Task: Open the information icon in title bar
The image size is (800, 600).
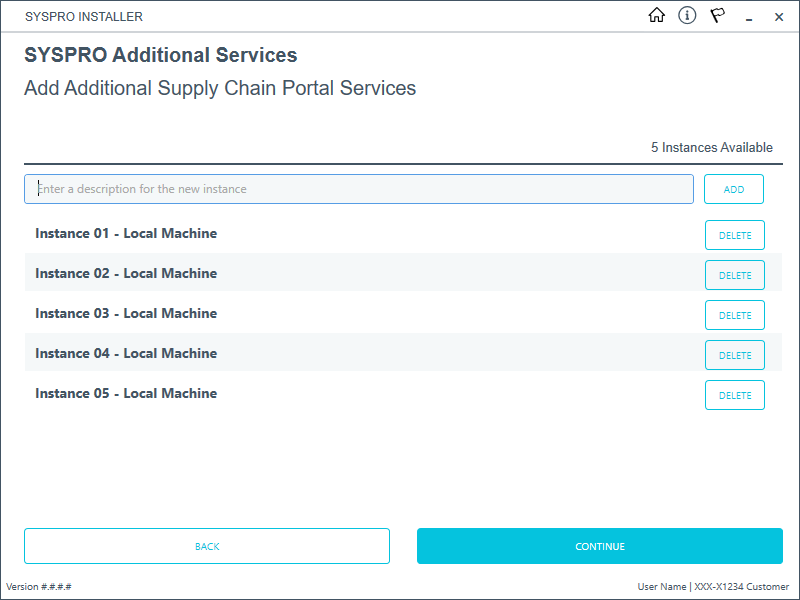Action: click(687, 16)
